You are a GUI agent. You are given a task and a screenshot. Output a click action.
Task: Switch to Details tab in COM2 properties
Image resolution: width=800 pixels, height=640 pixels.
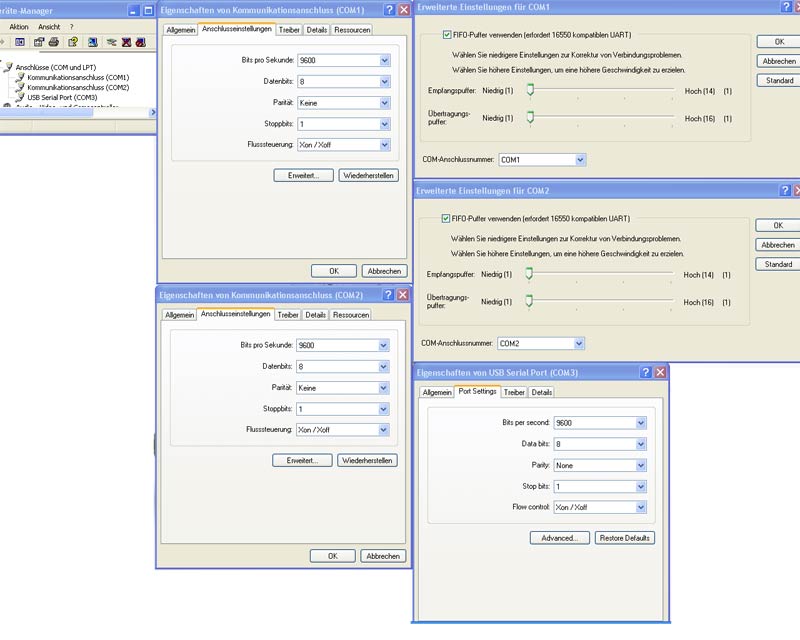[315, 315]
